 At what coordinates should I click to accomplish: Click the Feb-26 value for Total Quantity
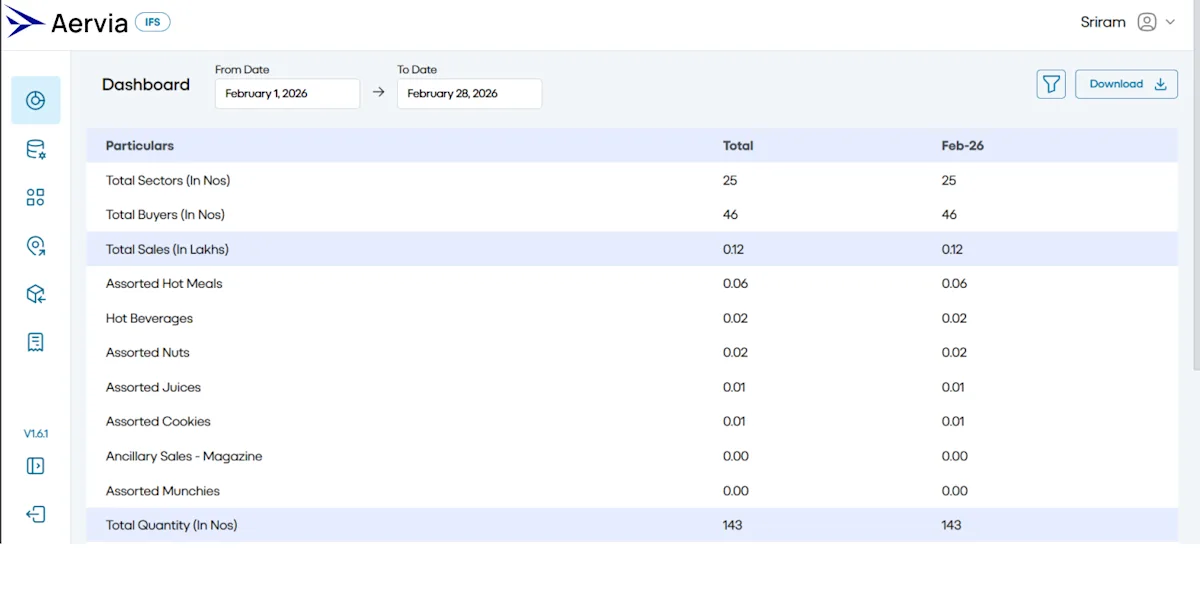(x=951, y=526)
